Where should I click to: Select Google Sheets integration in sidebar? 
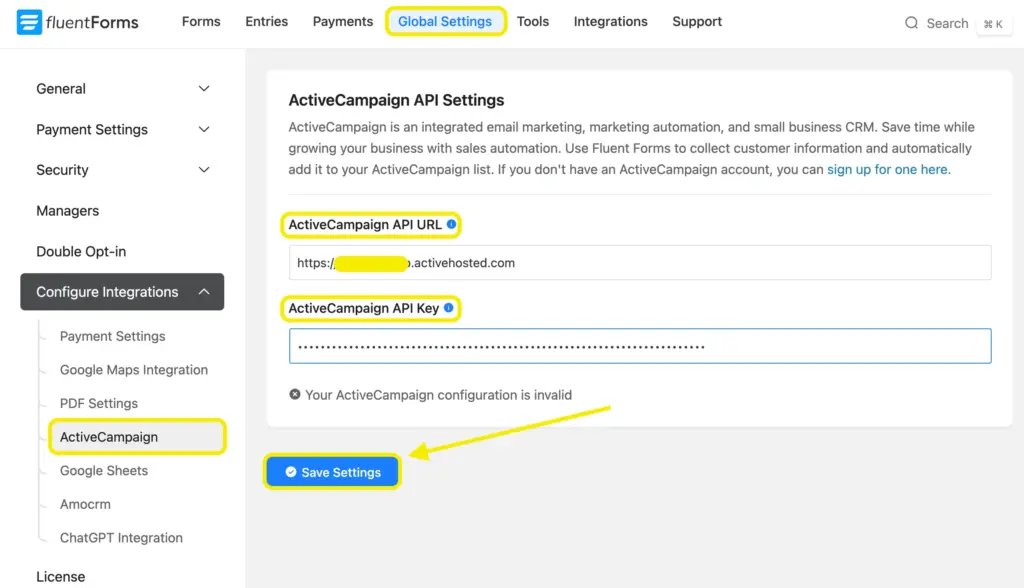(104, 471)
